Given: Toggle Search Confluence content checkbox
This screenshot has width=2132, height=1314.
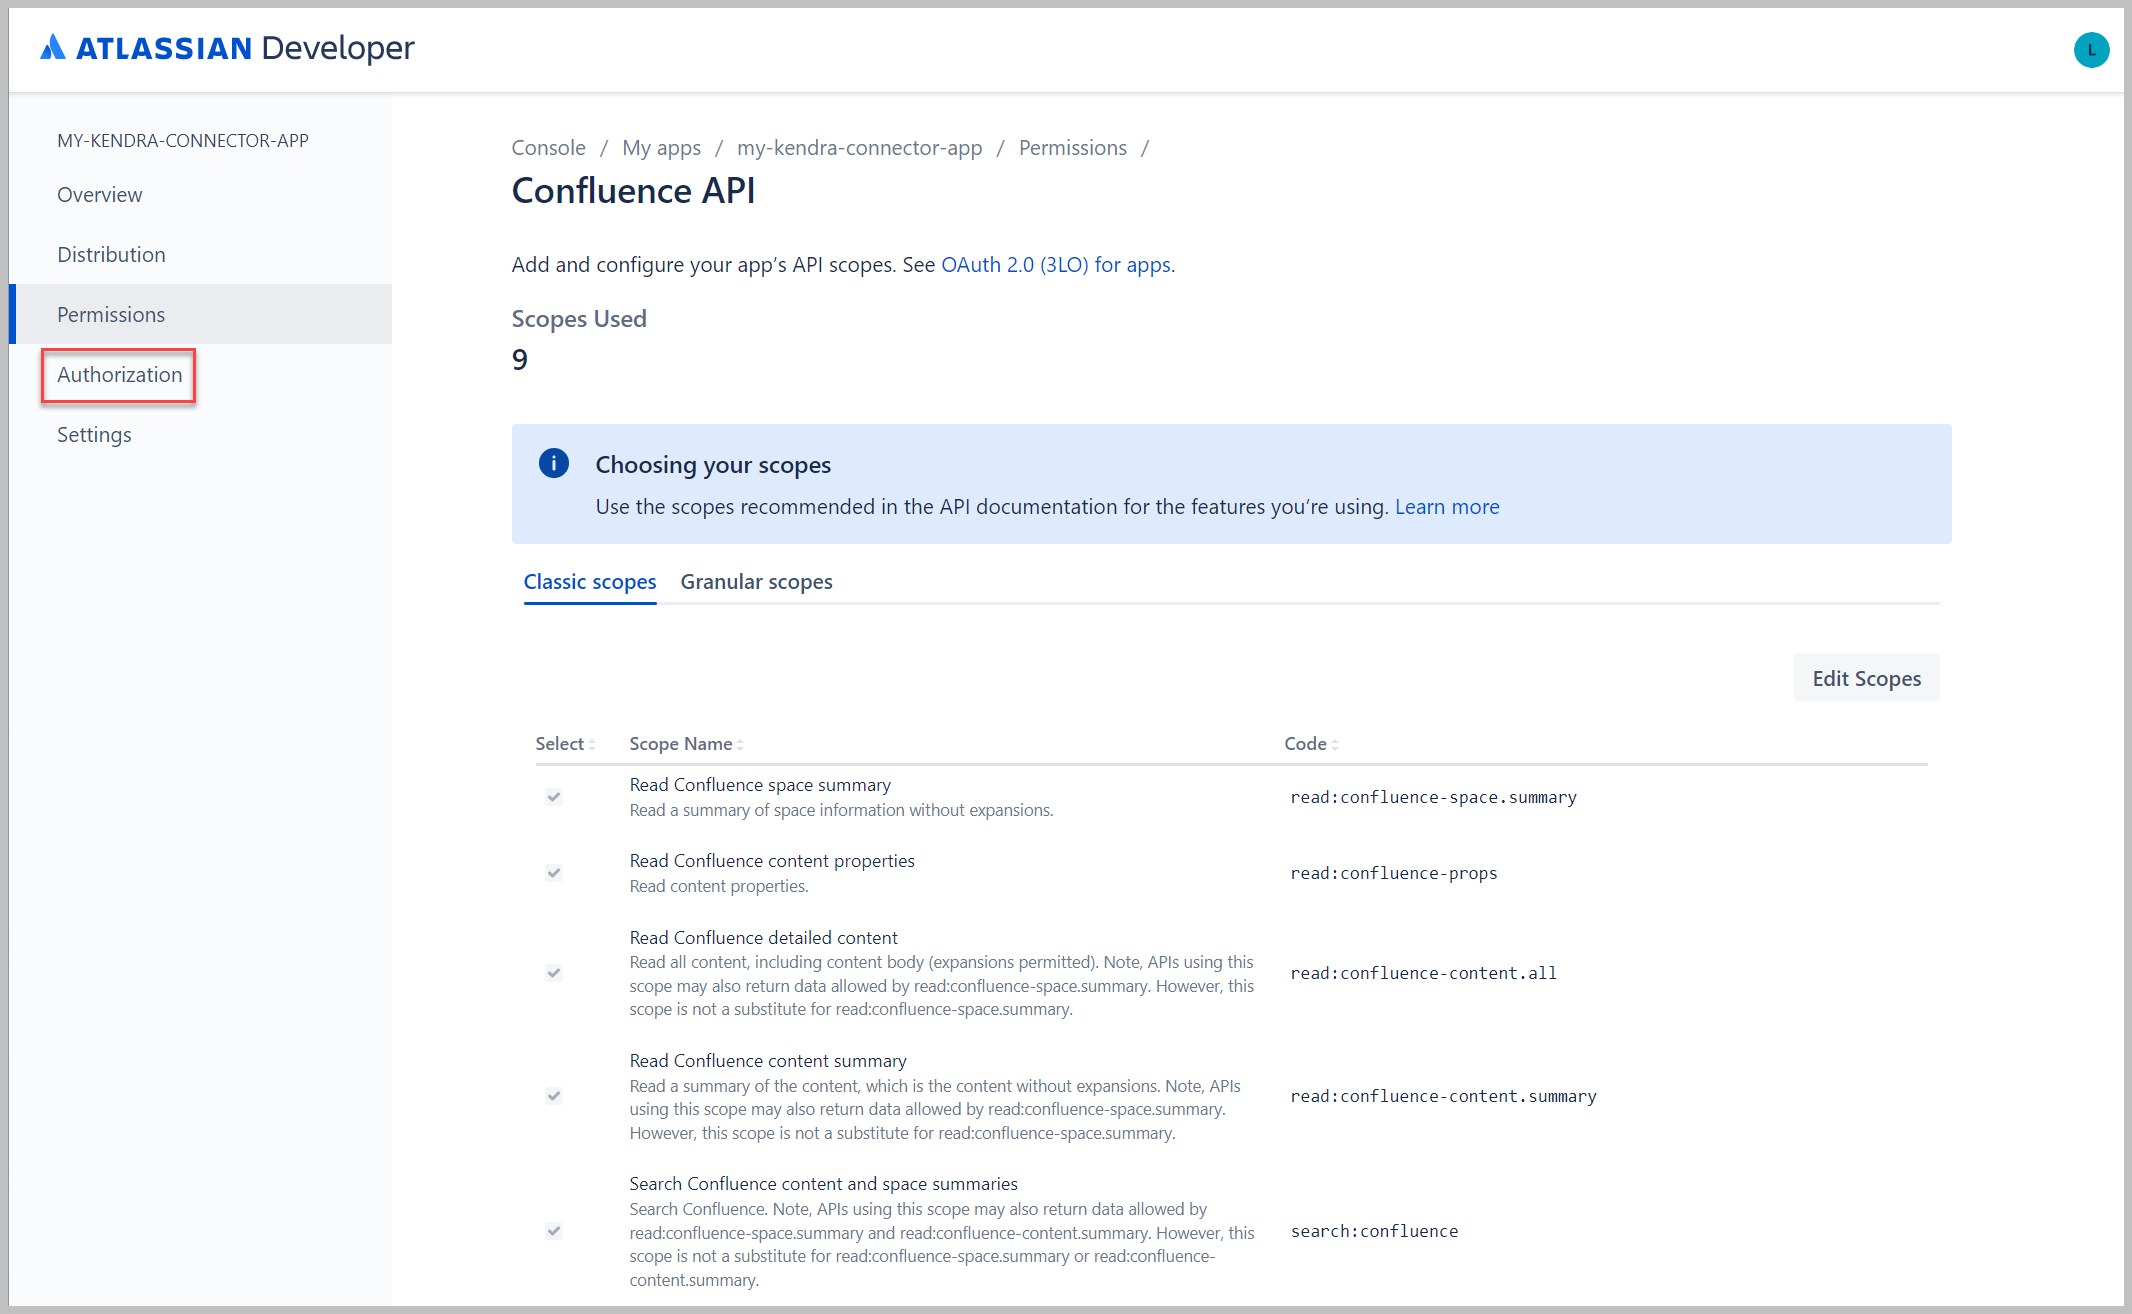Looking at the screenshot, I should click(x=554, y=1231).
